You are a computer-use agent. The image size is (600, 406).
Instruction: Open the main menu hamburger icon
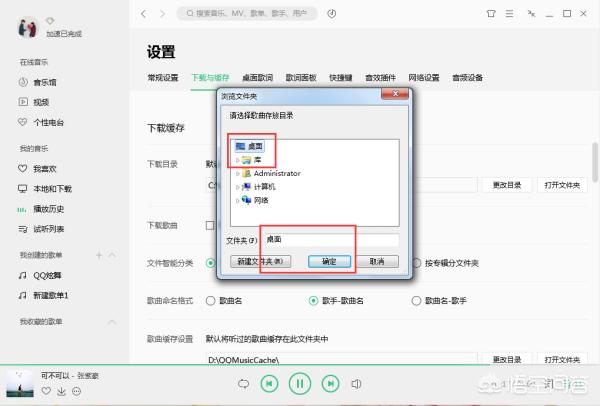(509, 14)
